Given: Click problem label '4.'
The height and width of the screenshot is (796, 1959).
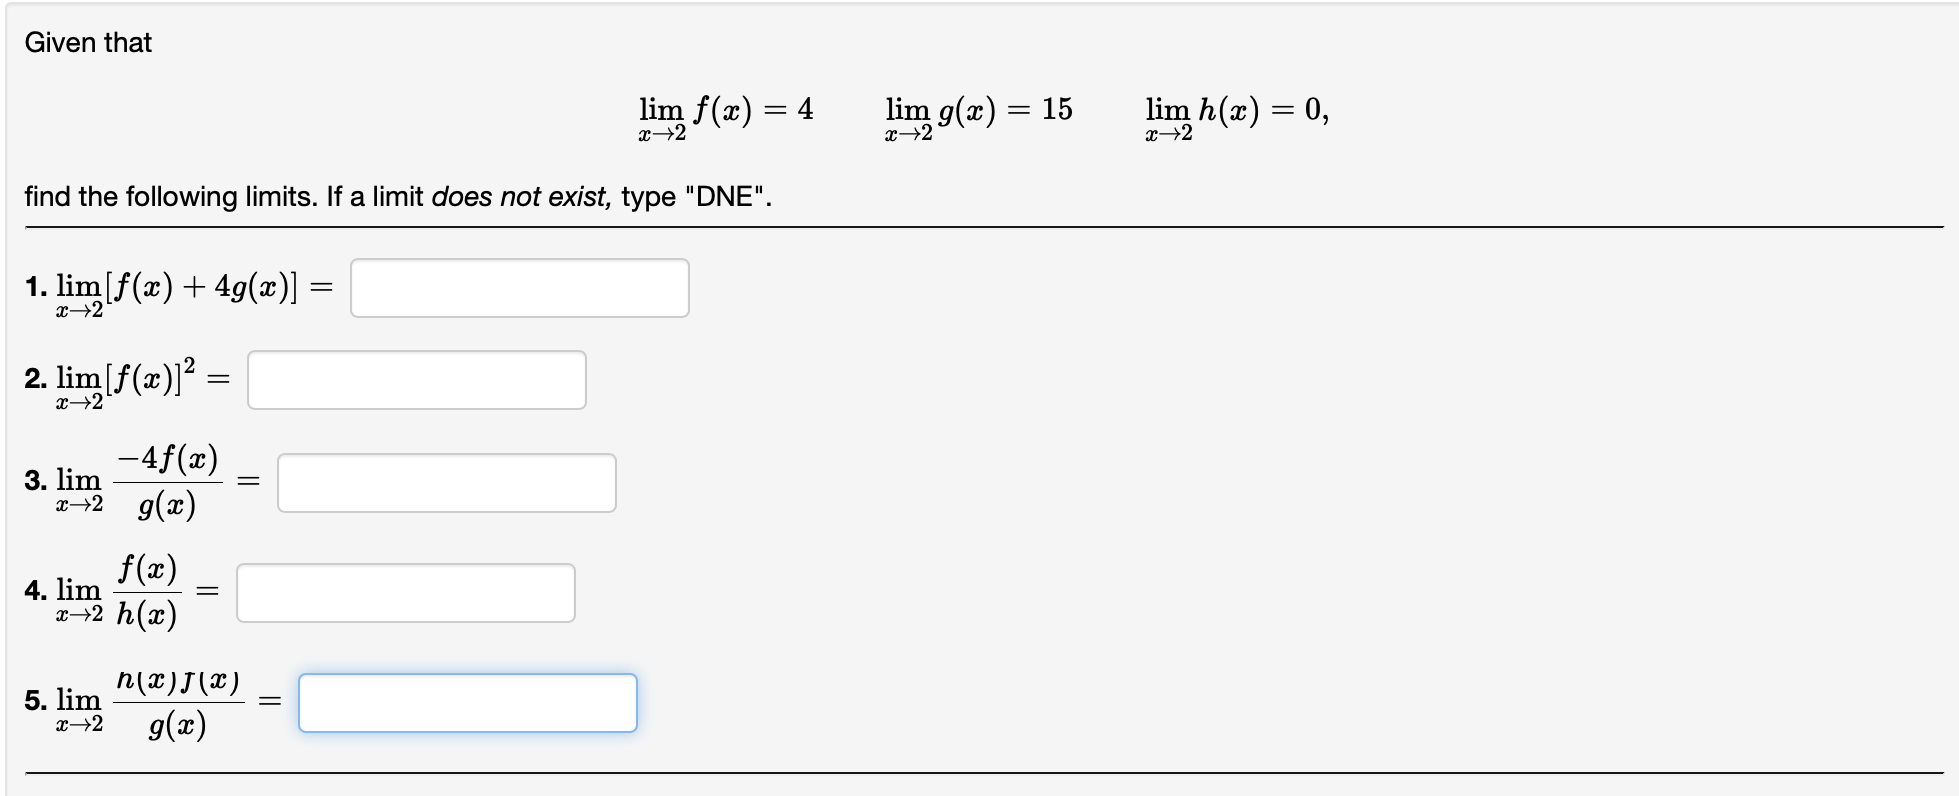Looking at the screenshot, I should coord(37,592).
